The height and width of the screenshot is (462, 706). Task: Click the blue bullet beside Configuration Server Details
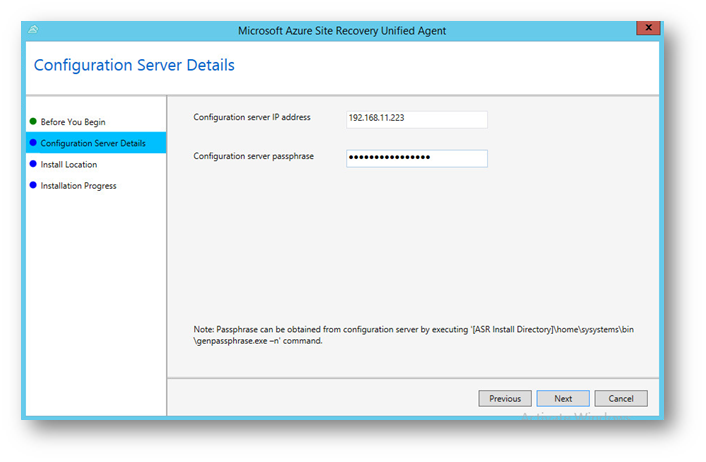tap(33, 143)
